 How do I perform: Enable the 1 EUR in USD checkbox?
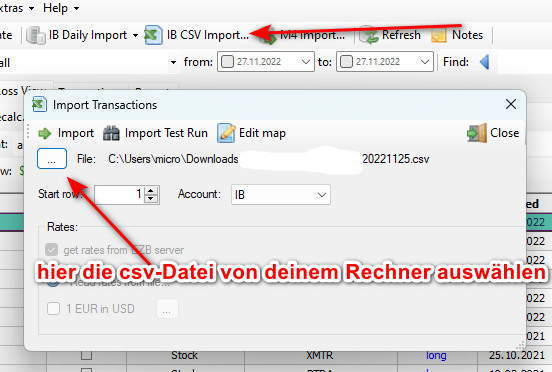[54, 309]
